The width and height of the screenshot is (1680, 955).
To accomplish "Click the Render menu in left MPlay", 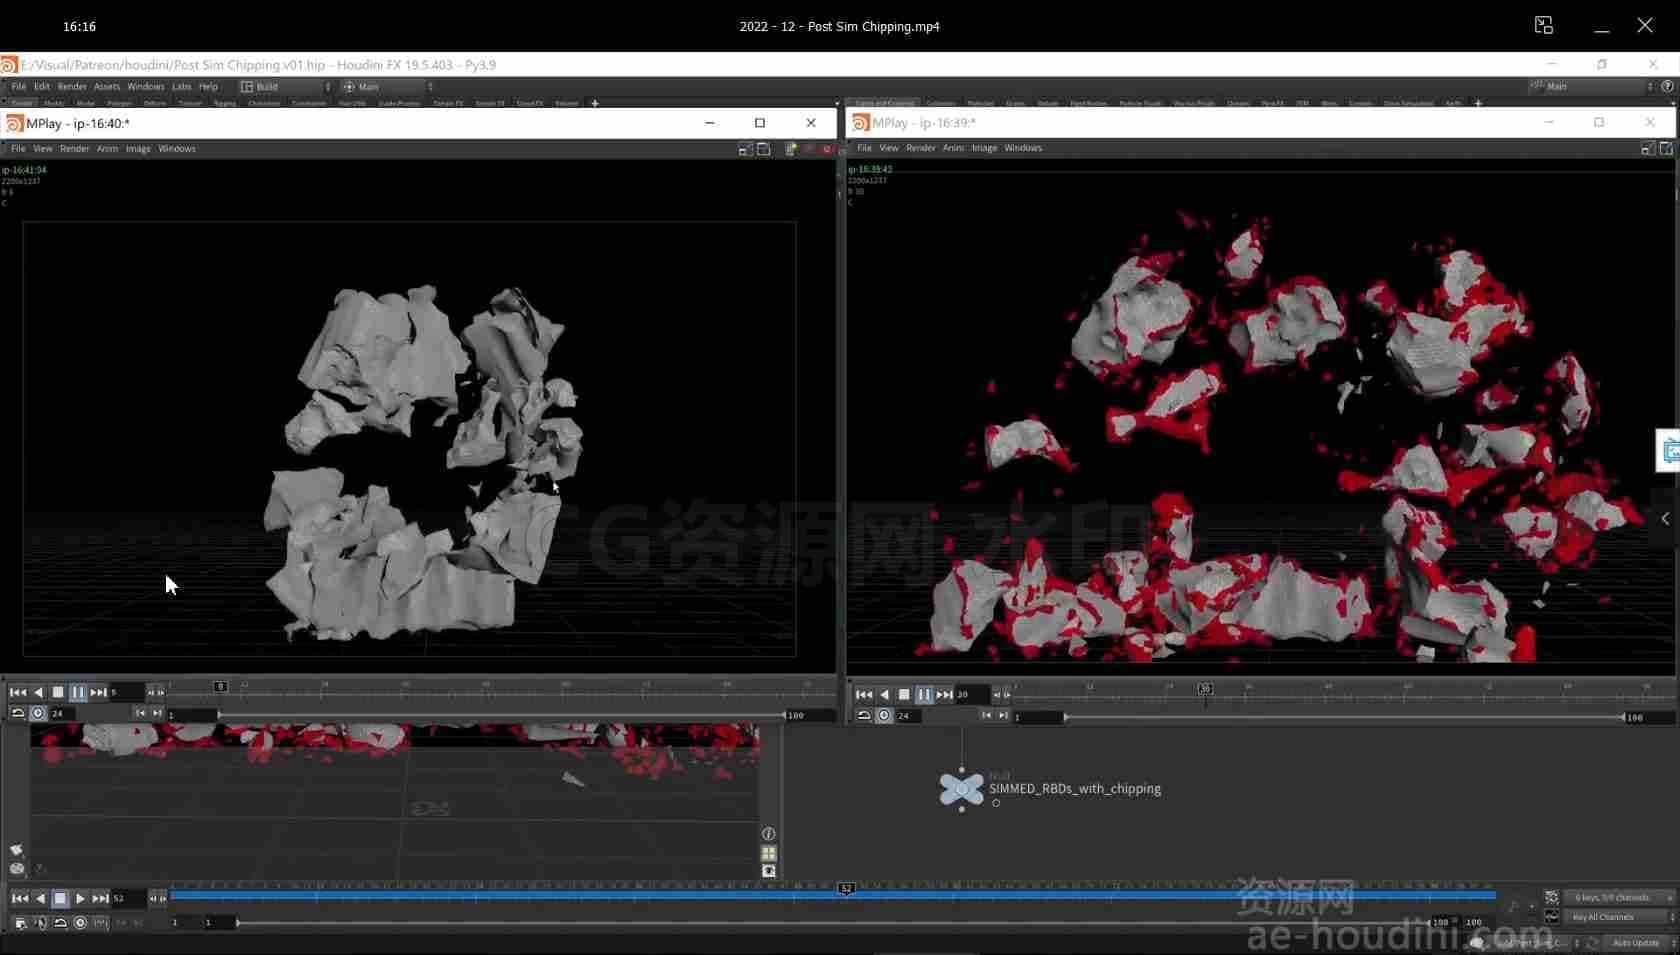I will (74, 149).
